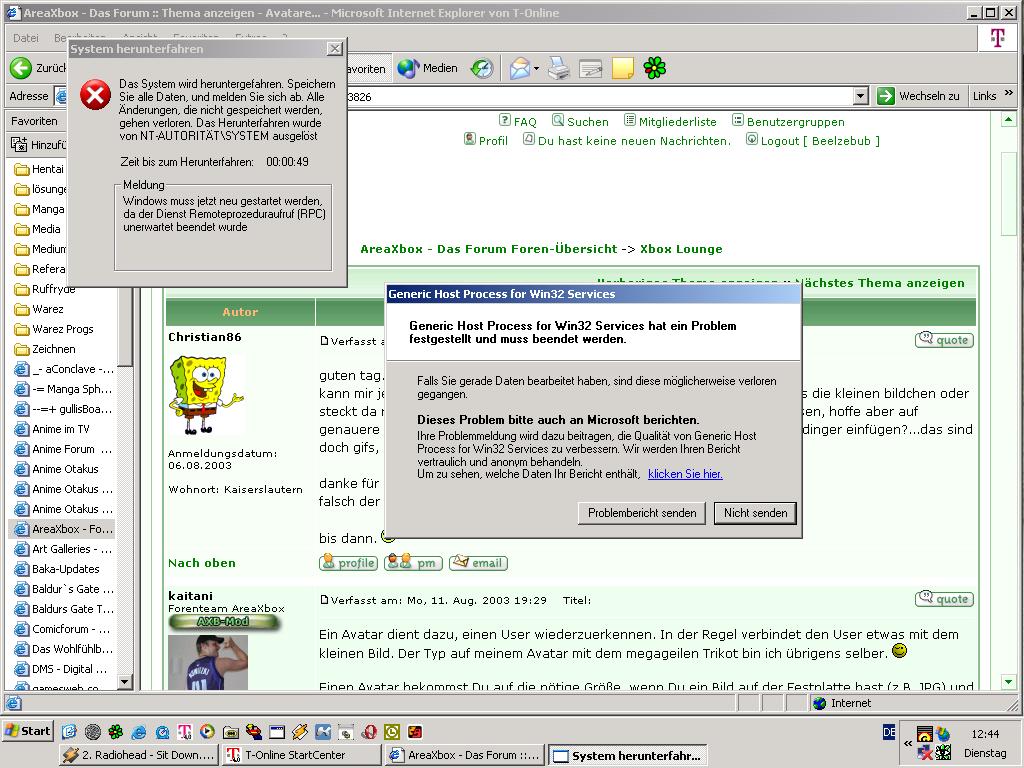Click the green Zurück back arrow

point(22,68)
